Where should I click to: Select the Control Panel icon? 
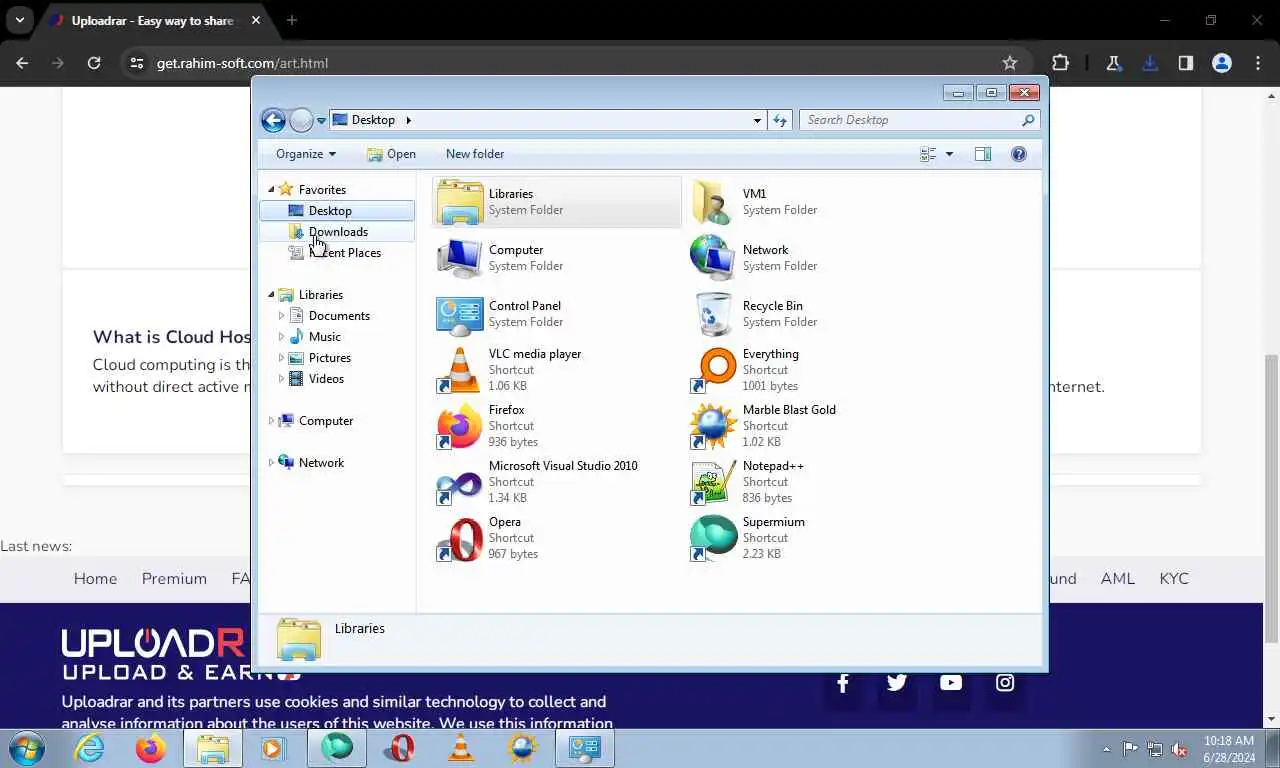point(460,314)
